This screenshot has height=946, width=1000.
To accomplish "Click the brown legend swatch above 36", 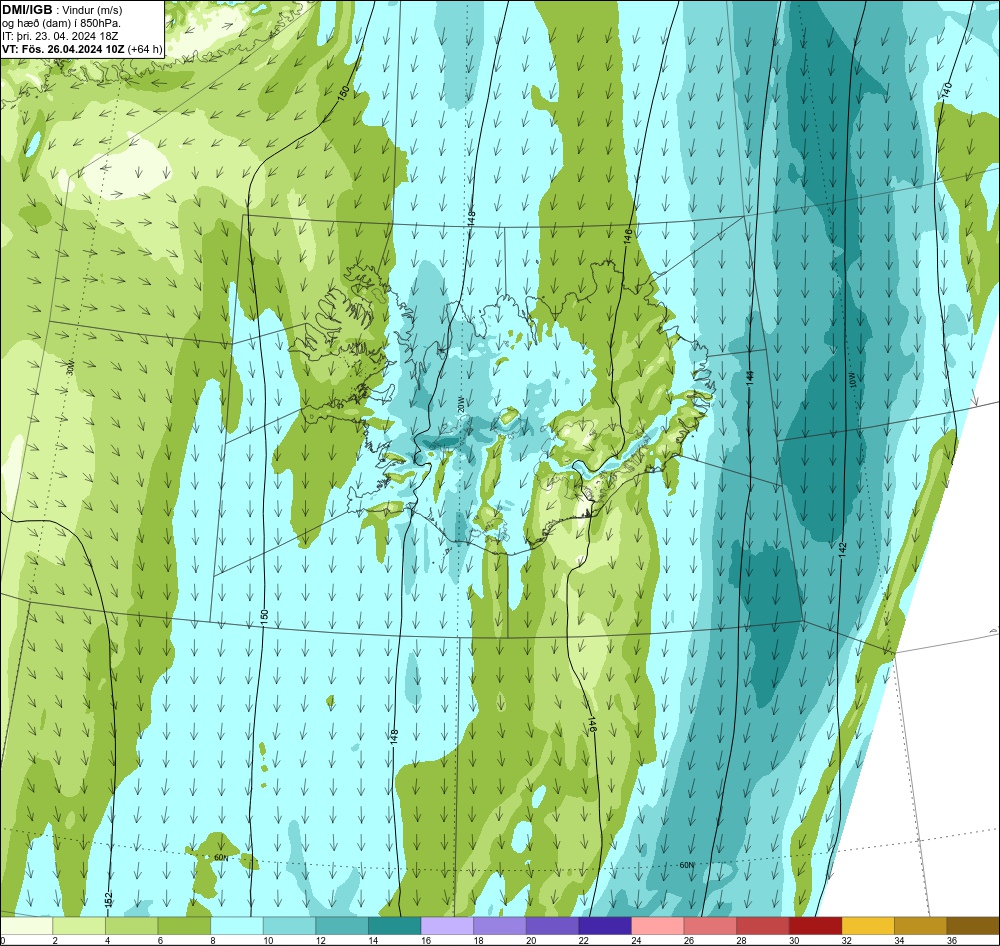I will pyautogui.click(x=973, y=926).
